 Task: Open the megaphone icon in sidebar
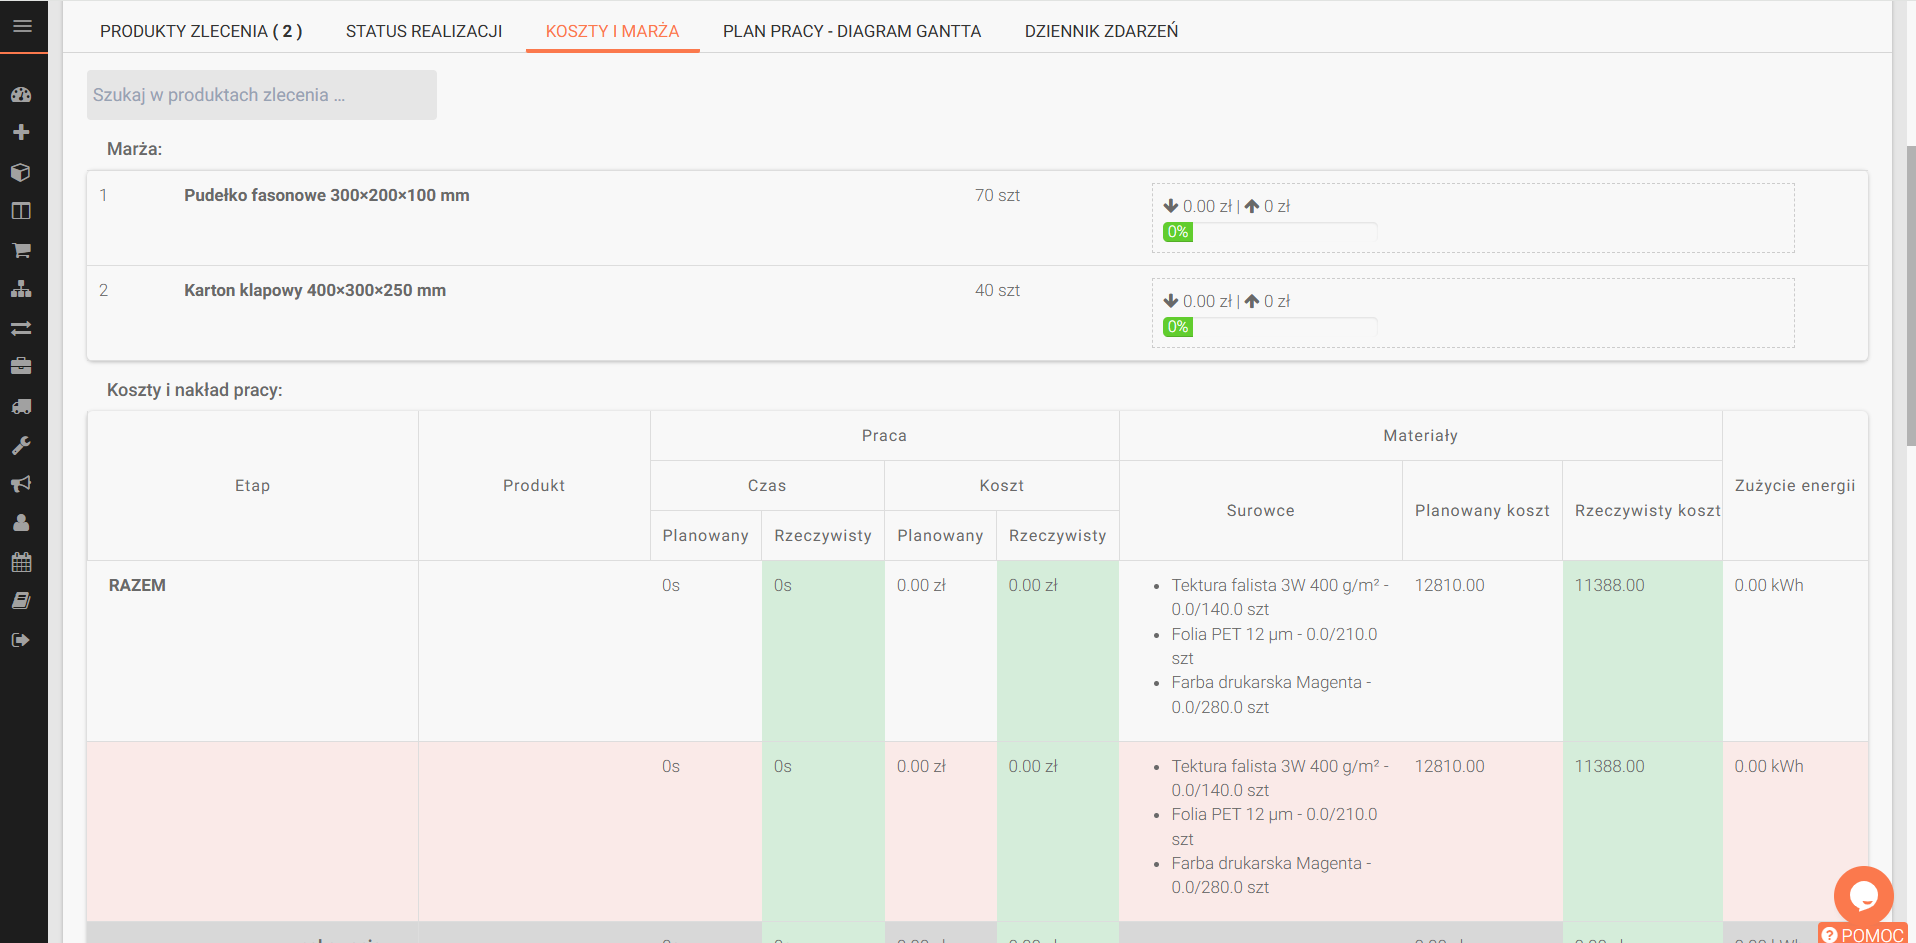coord(21,484)
